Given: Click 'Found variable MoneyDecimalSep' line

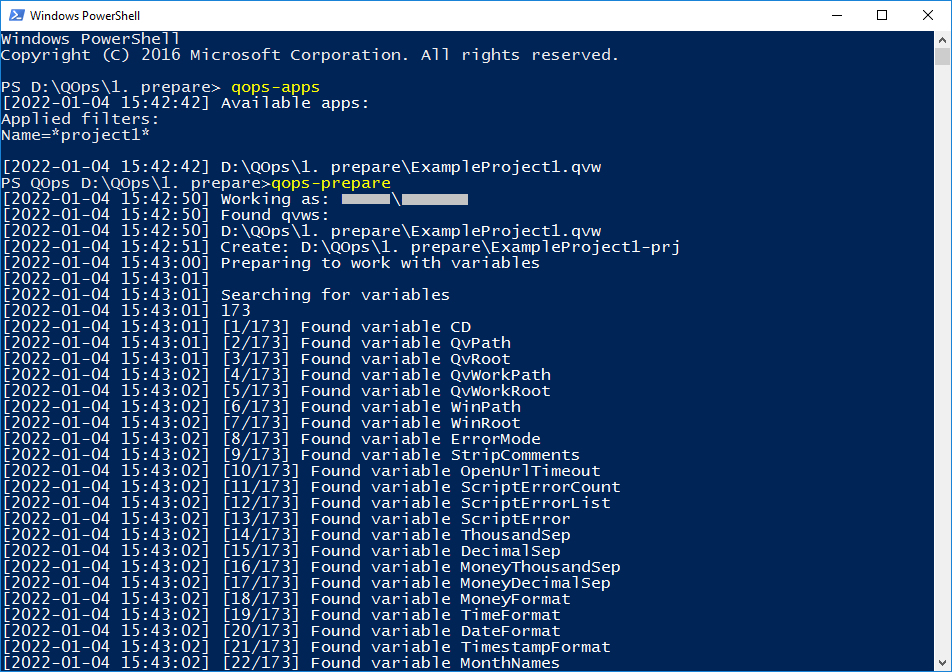Looking at the screenshot, I should click(x=307, y=583).
